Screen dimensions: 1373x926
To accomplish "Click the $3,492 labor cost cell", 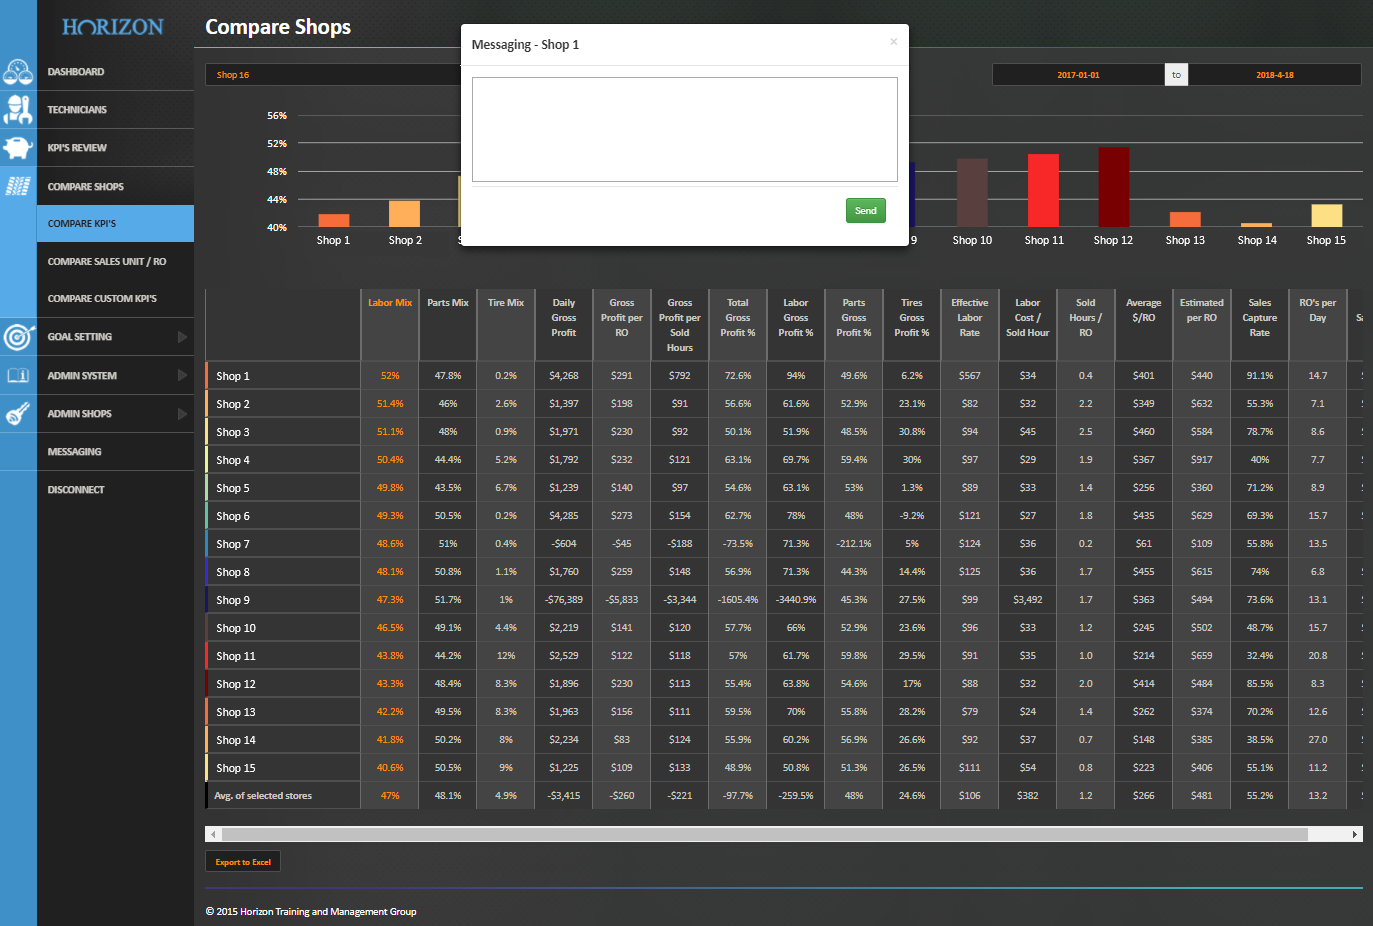I will tap(1028, 600).
